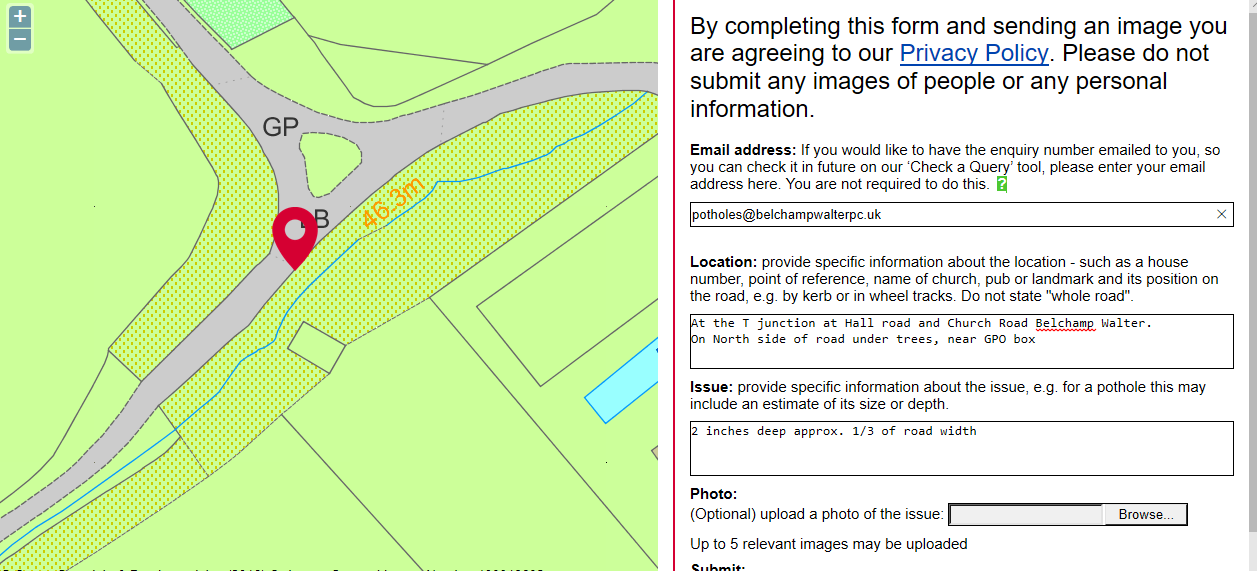Click the 'Photo:' bold label

714,494
